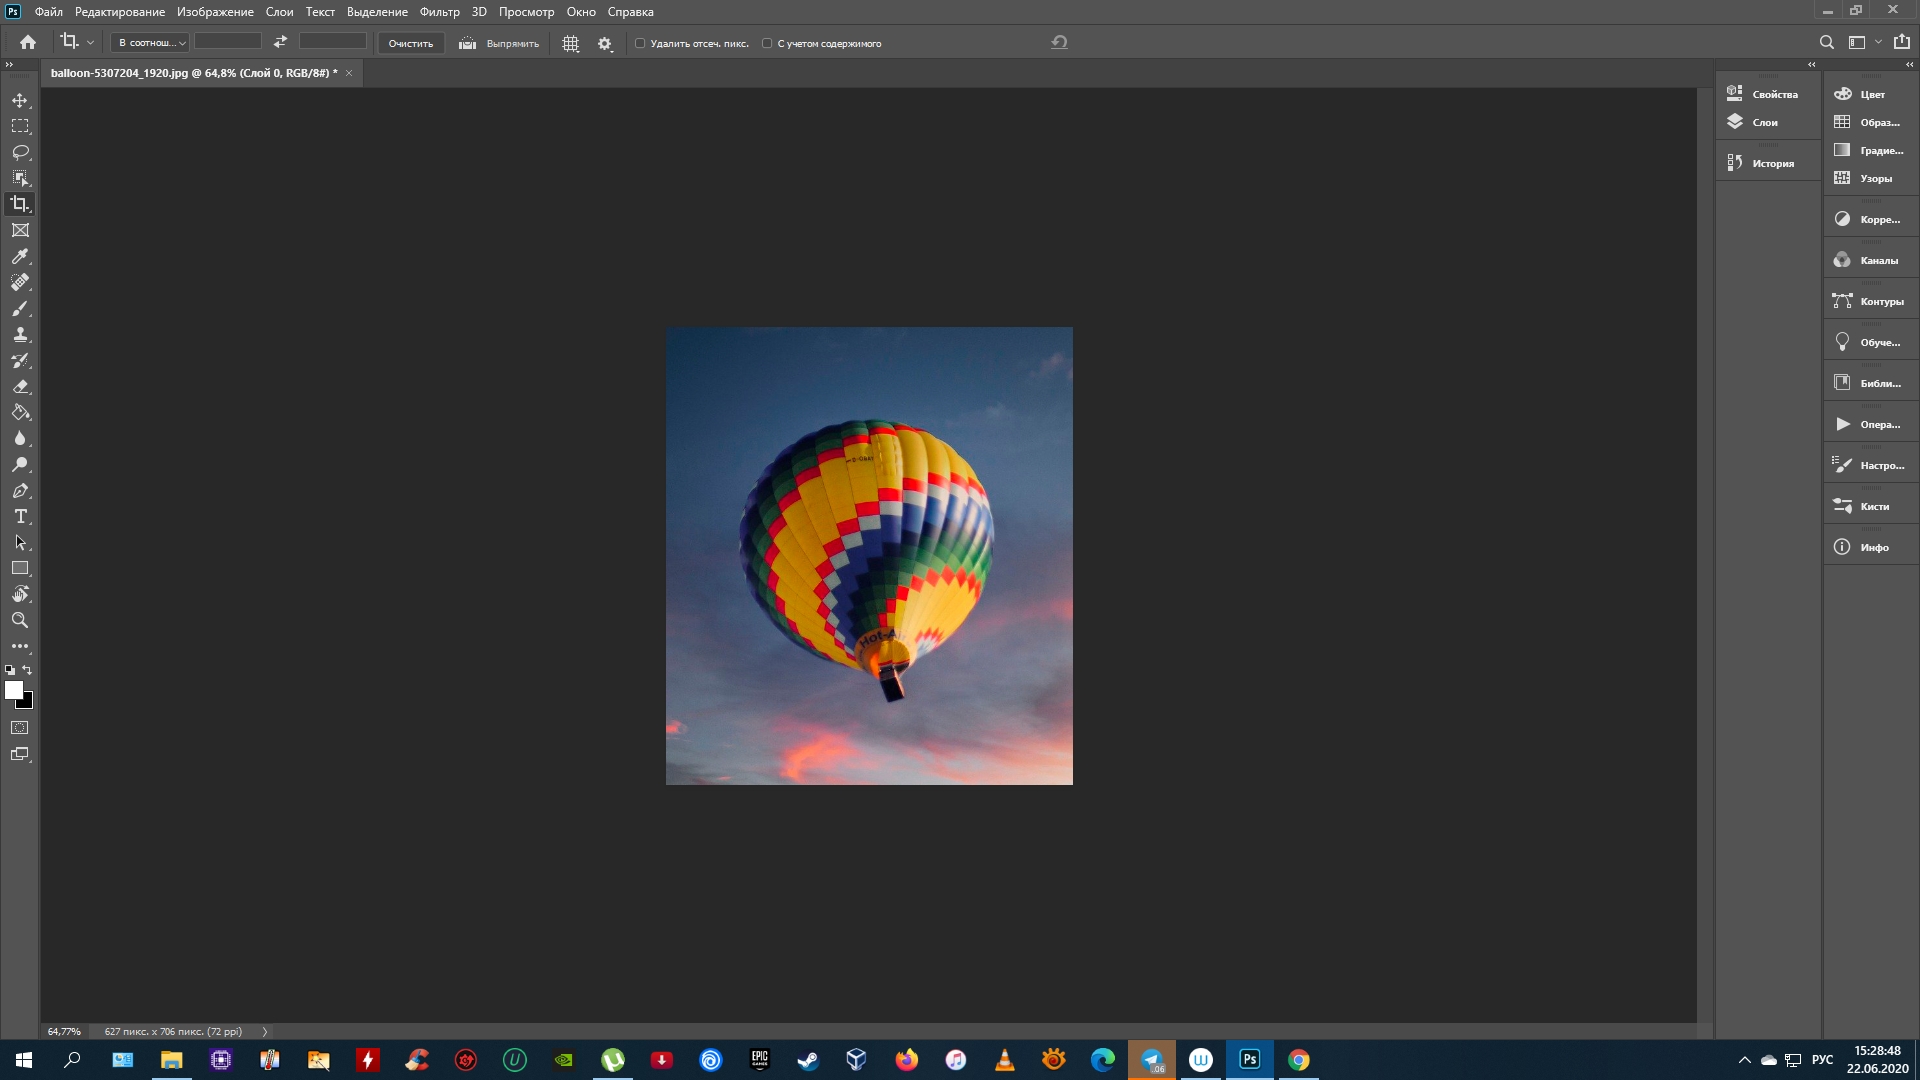The image size is (1920, 1080).
Task: Enable Content-Aware crop checkbox
Action: tap(767, 43)
